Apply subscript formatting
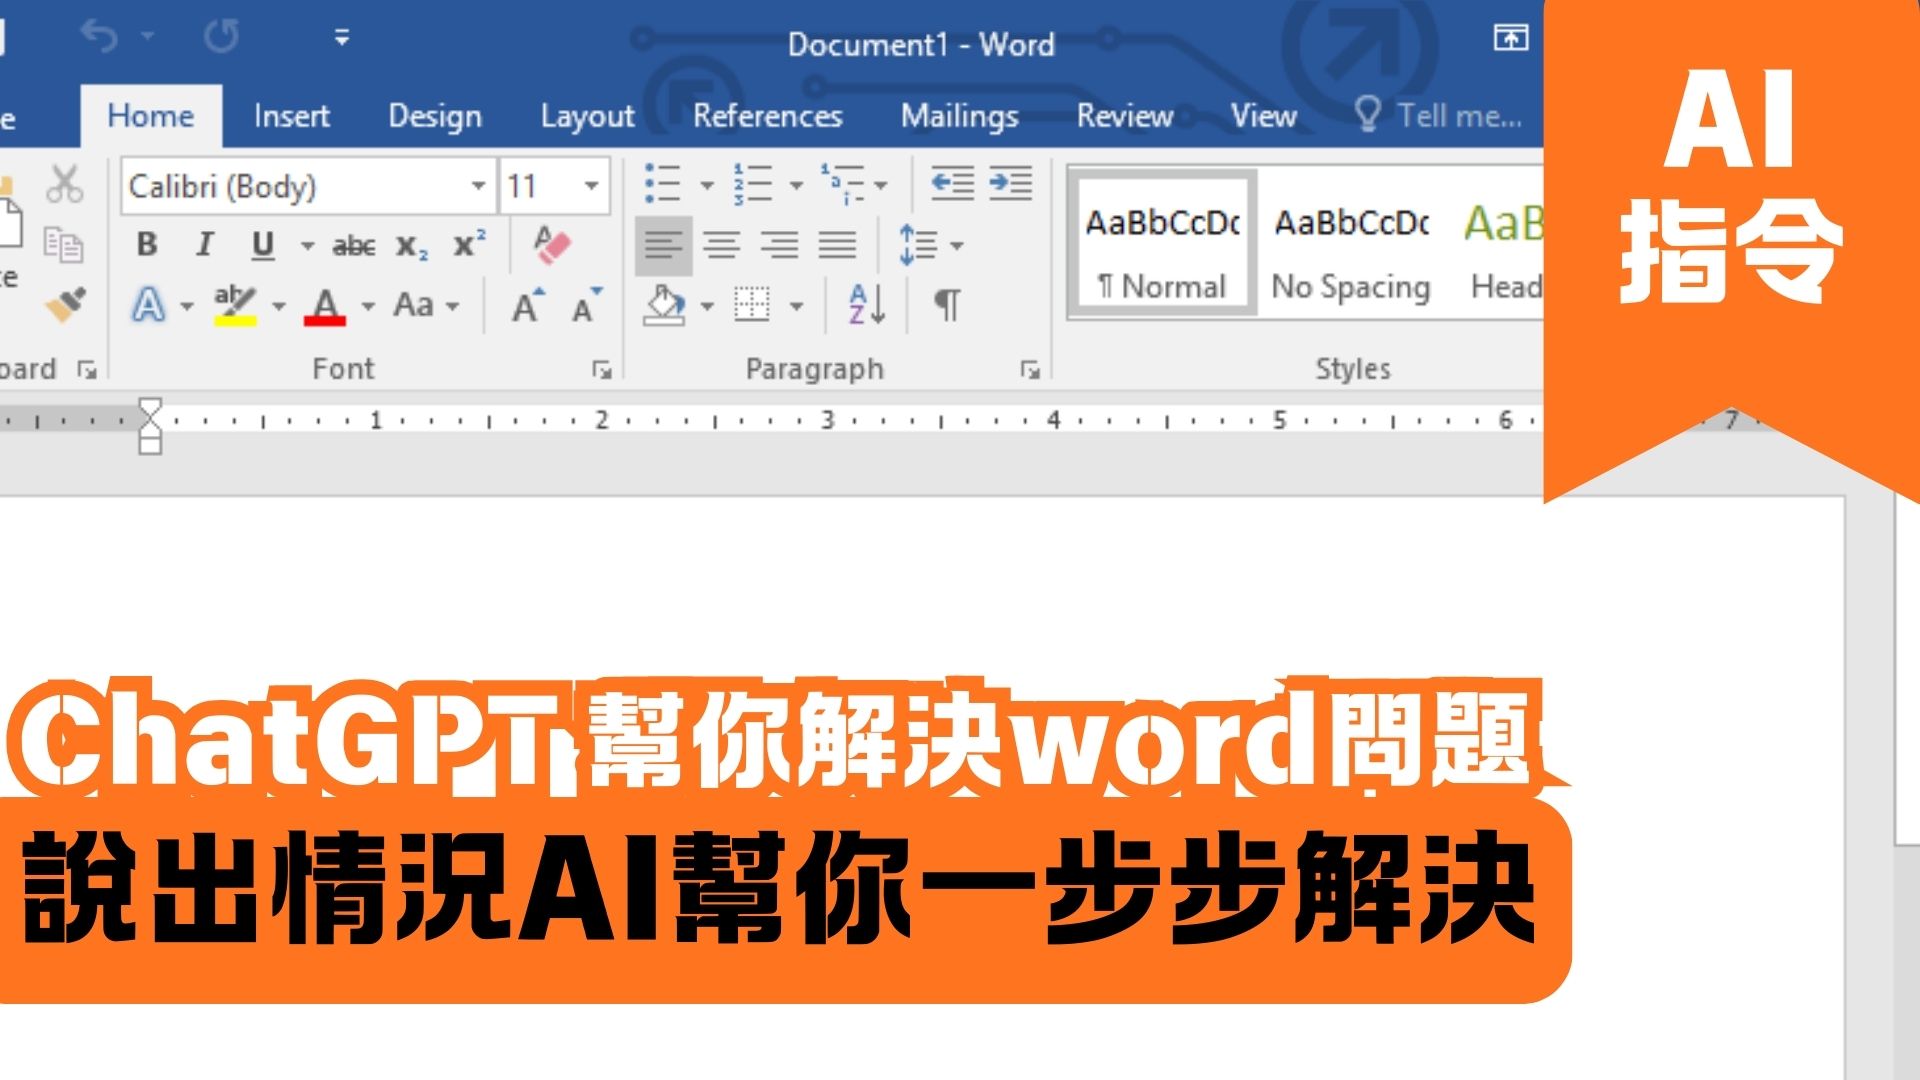 pyautogui.click(x=412, y=245)
